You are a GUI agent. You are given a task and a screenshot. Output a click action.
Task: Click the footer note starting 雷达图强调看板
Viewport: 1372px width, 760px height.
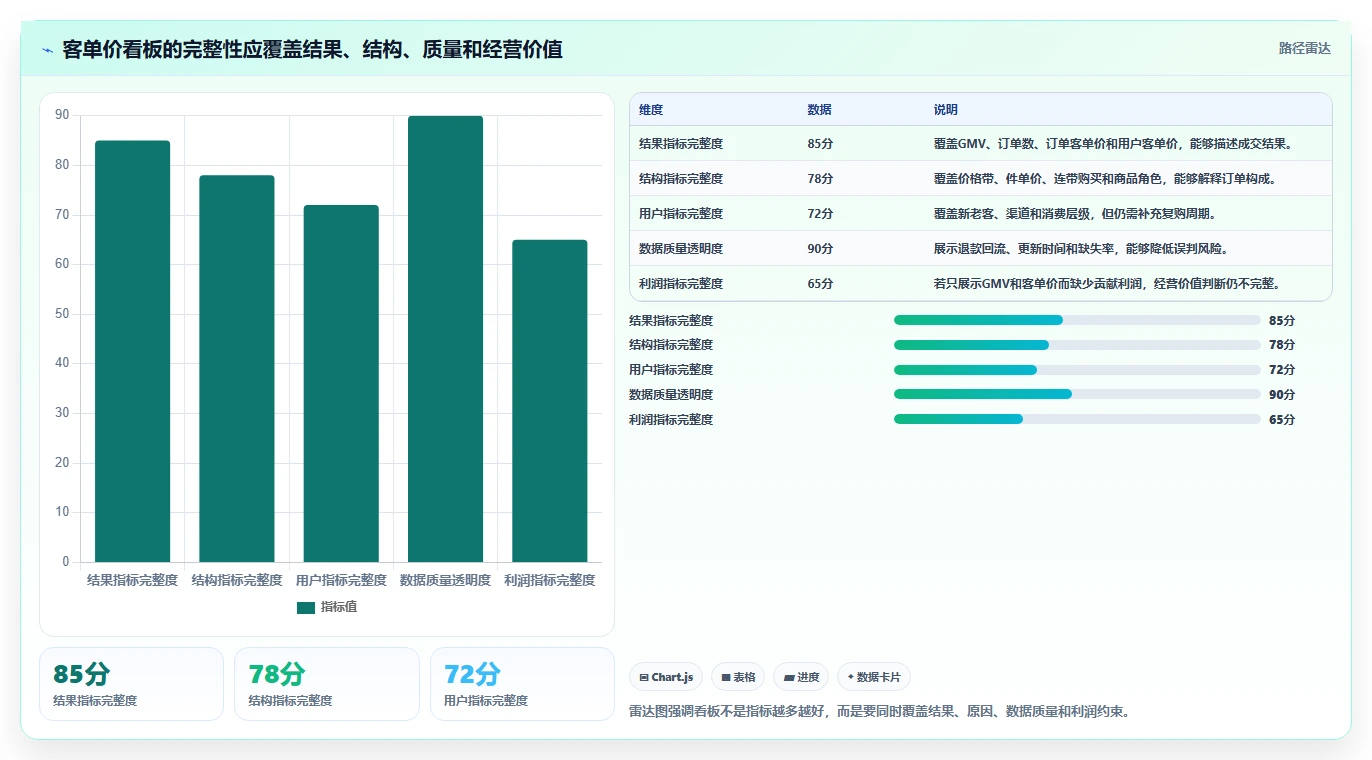pos(879,712)
